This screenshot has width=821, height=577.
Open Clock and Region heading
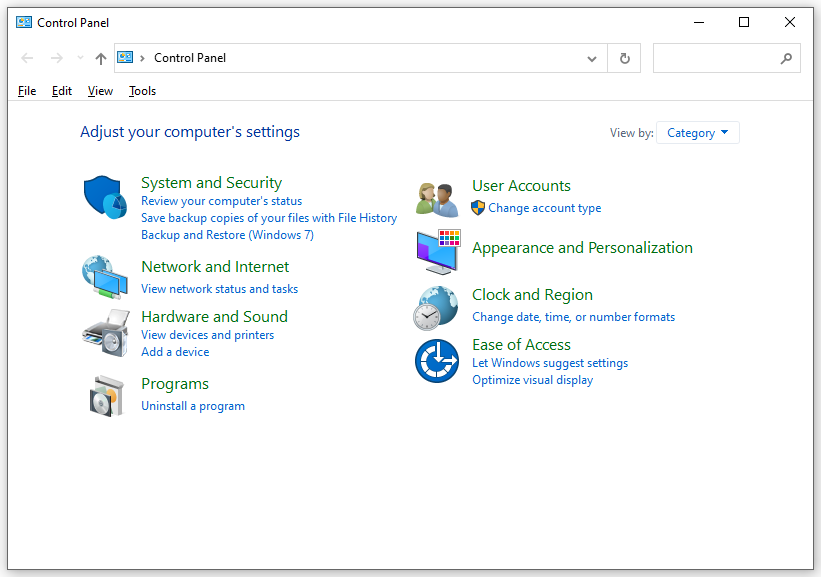point(532,295)
